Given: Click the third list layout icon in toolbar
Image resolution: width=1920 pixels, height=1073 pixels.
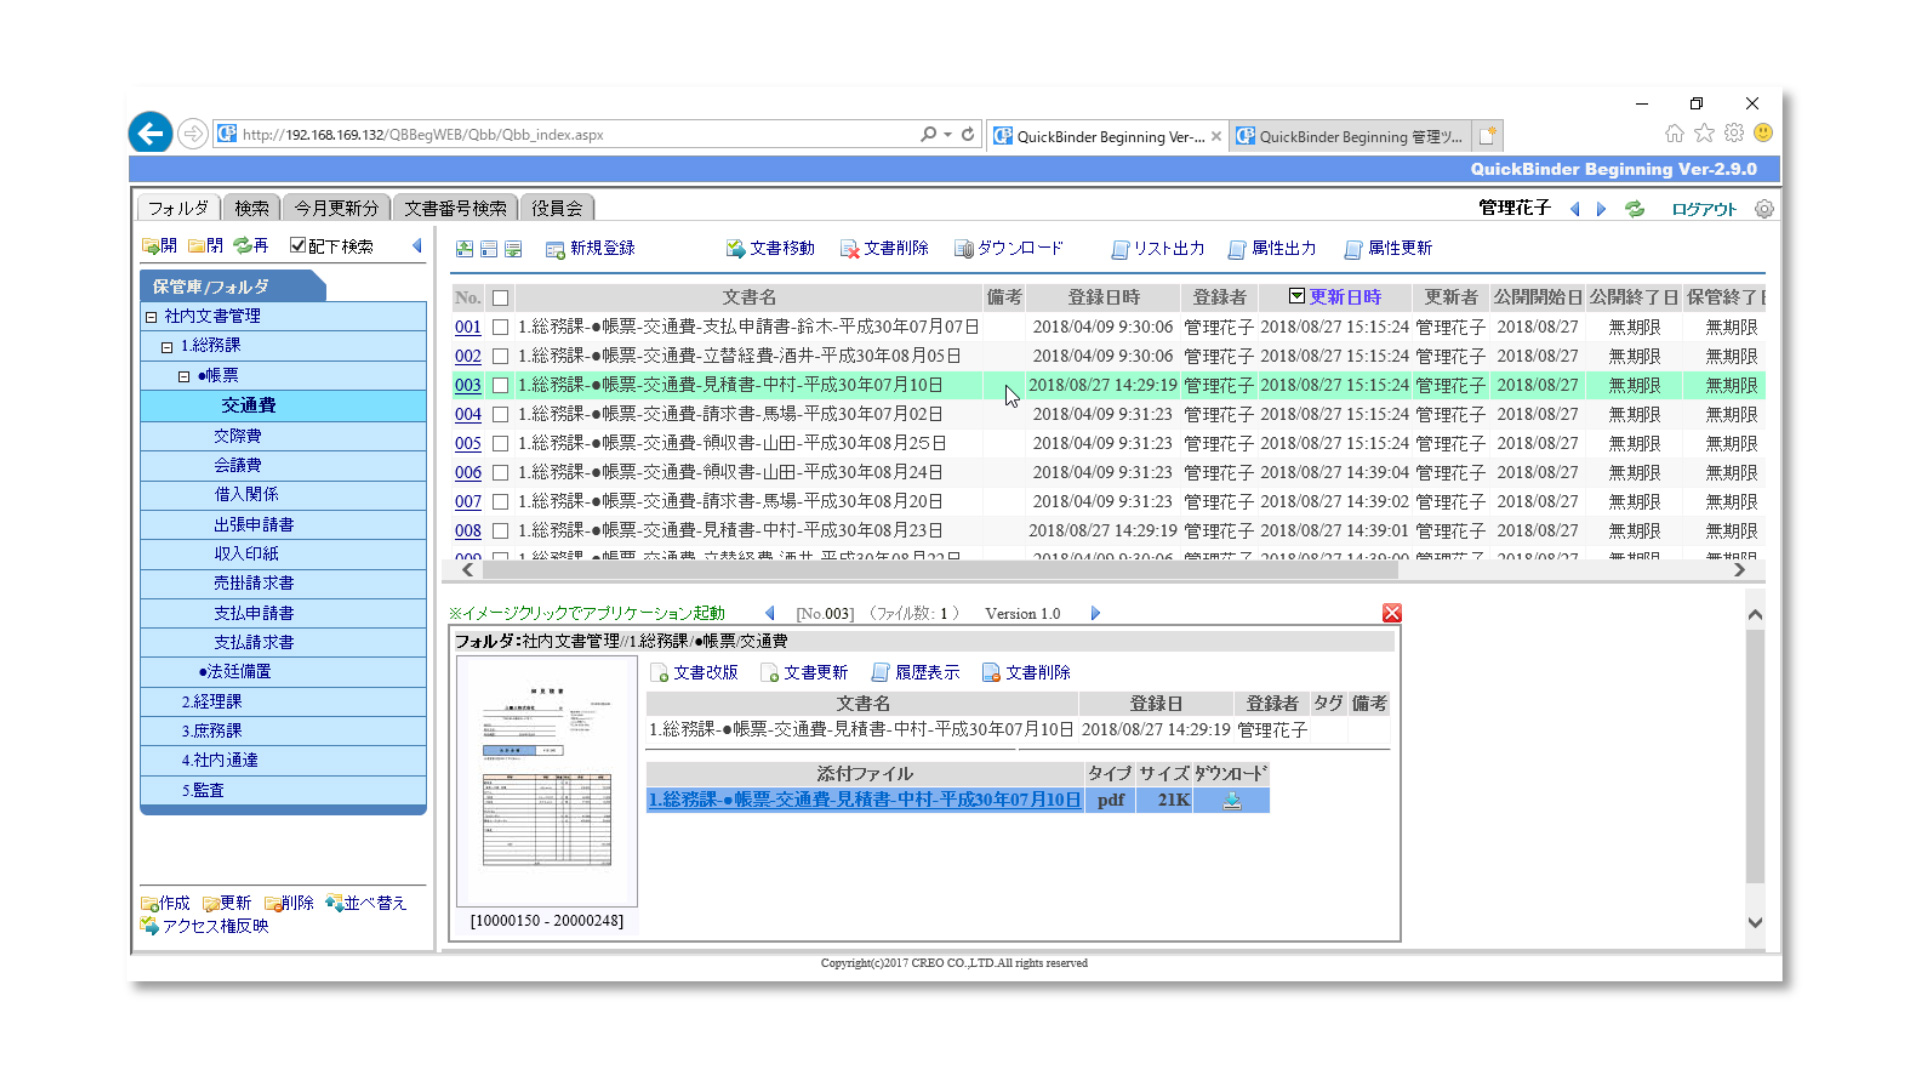Looking at the screenshot, I should point(513,249).
